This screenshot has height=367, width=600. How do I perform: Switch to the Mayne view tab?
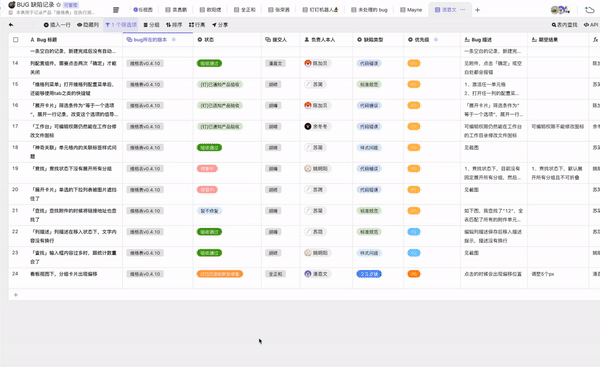[x=411, y=10]
